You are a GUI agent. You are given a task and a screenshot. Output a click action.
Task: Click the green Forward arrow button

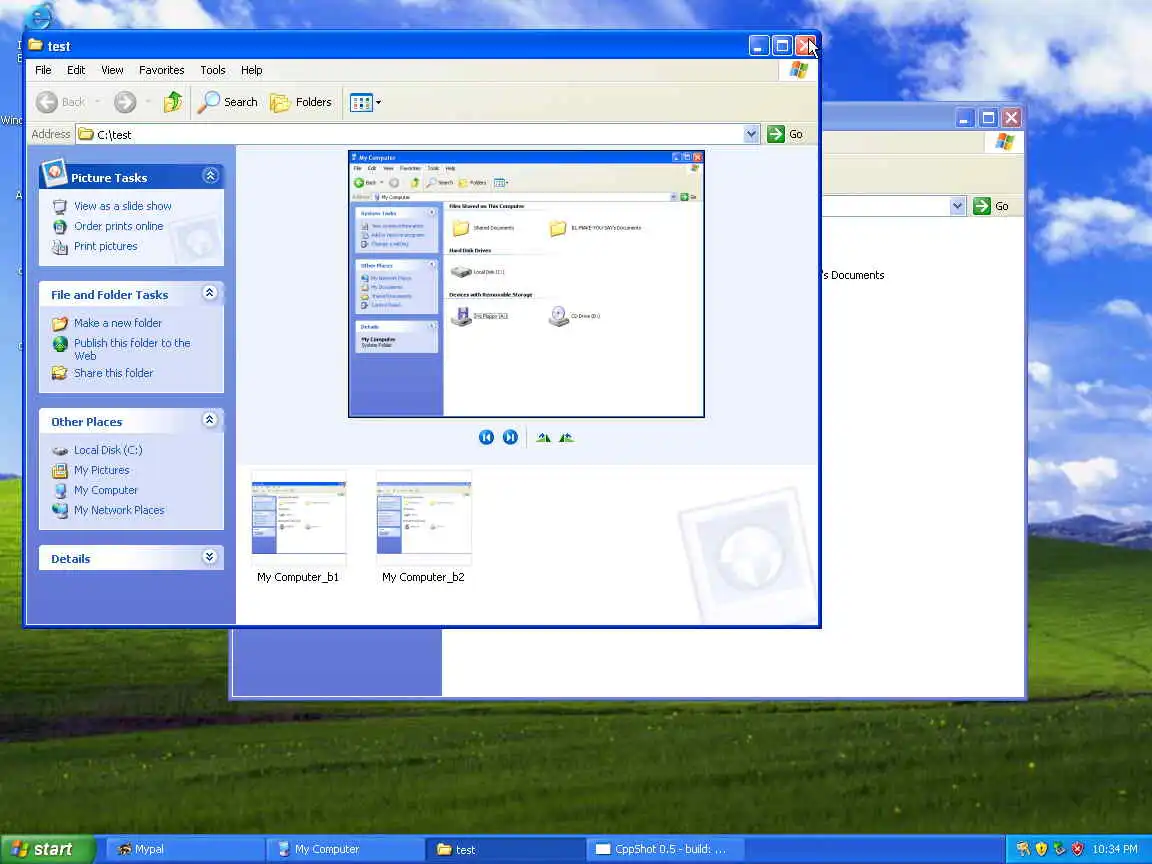[125, 102]
